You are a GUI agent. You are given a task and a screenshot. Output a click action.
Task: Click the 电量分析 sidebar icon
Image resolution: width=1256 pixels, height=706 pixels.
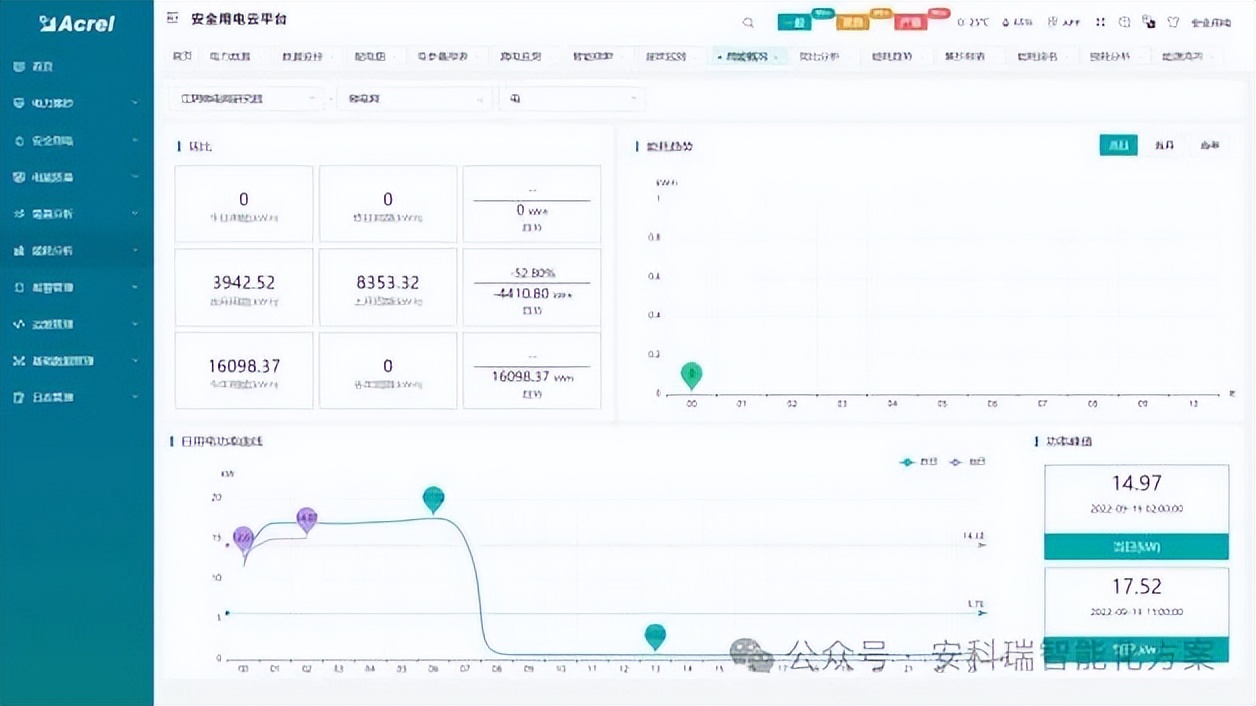pos(19,214)
